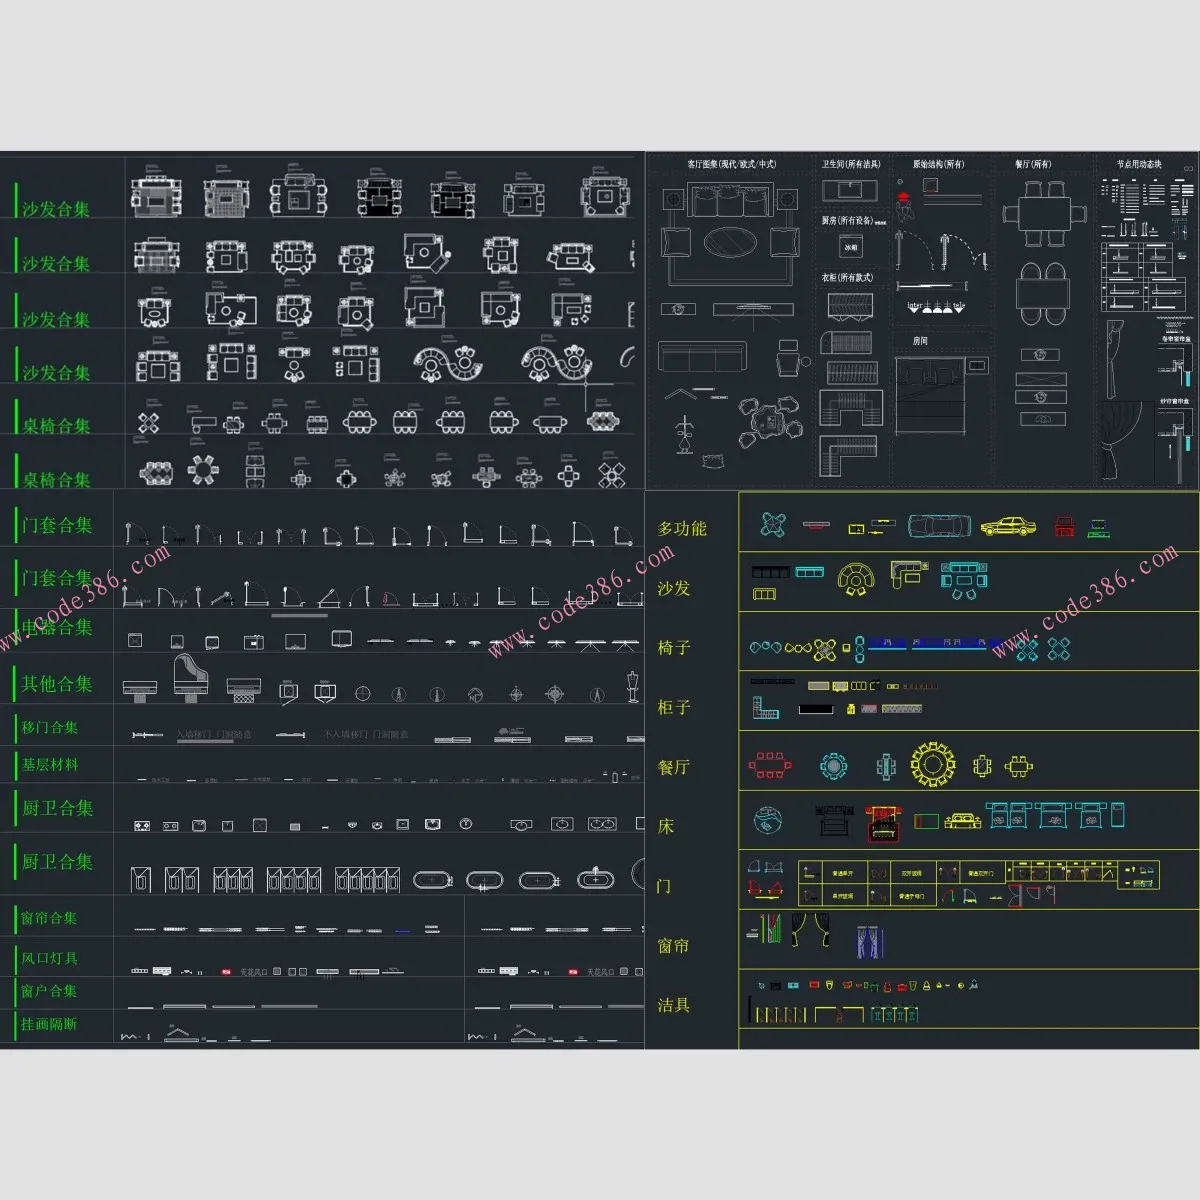Pick the yellow bed elevation block

coord(962,821)
